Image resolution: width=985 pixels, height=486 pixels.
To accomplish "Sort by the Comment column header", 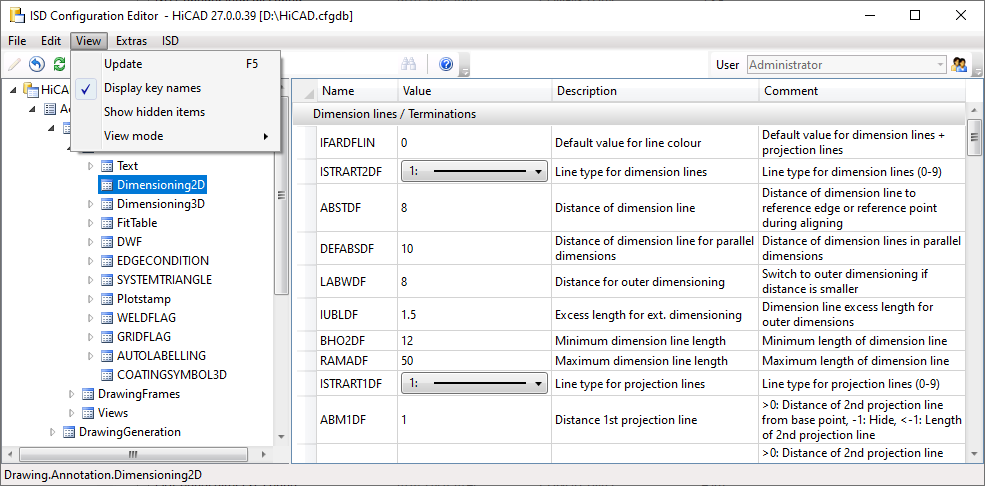I will pos(861,91).
